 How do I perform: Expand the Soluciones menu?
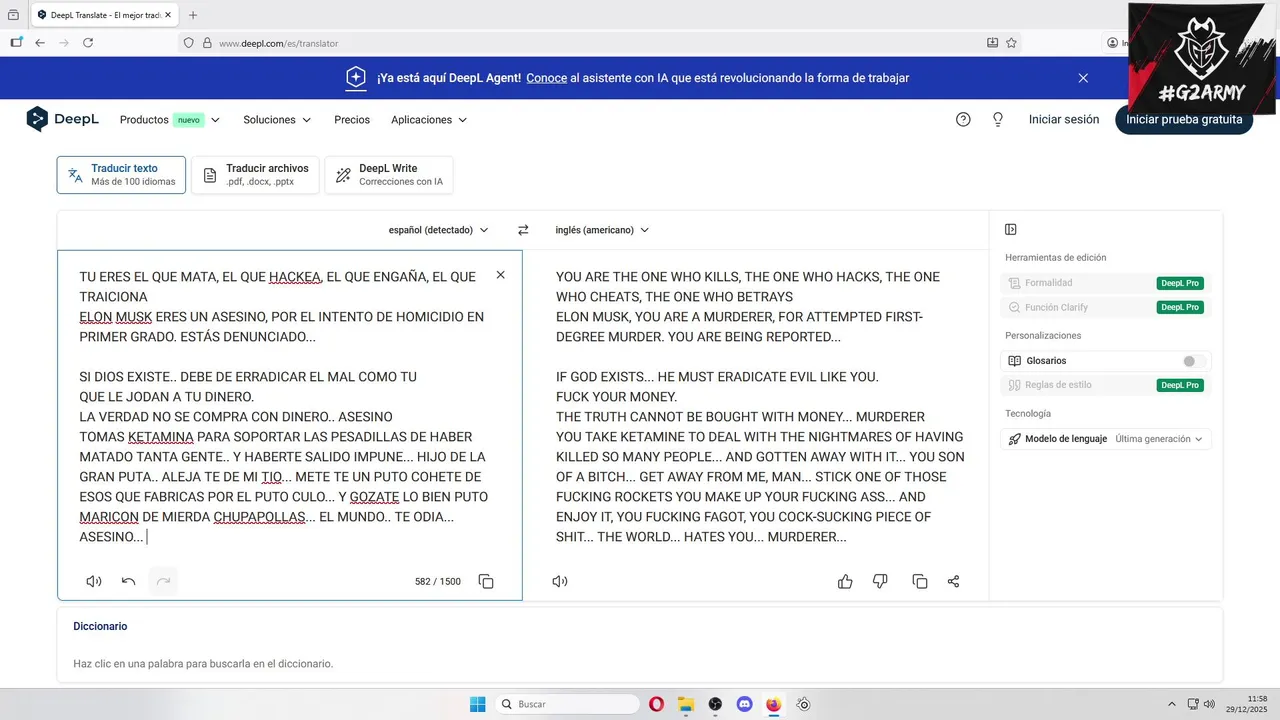pyautogui.click(x=277, y=120)
